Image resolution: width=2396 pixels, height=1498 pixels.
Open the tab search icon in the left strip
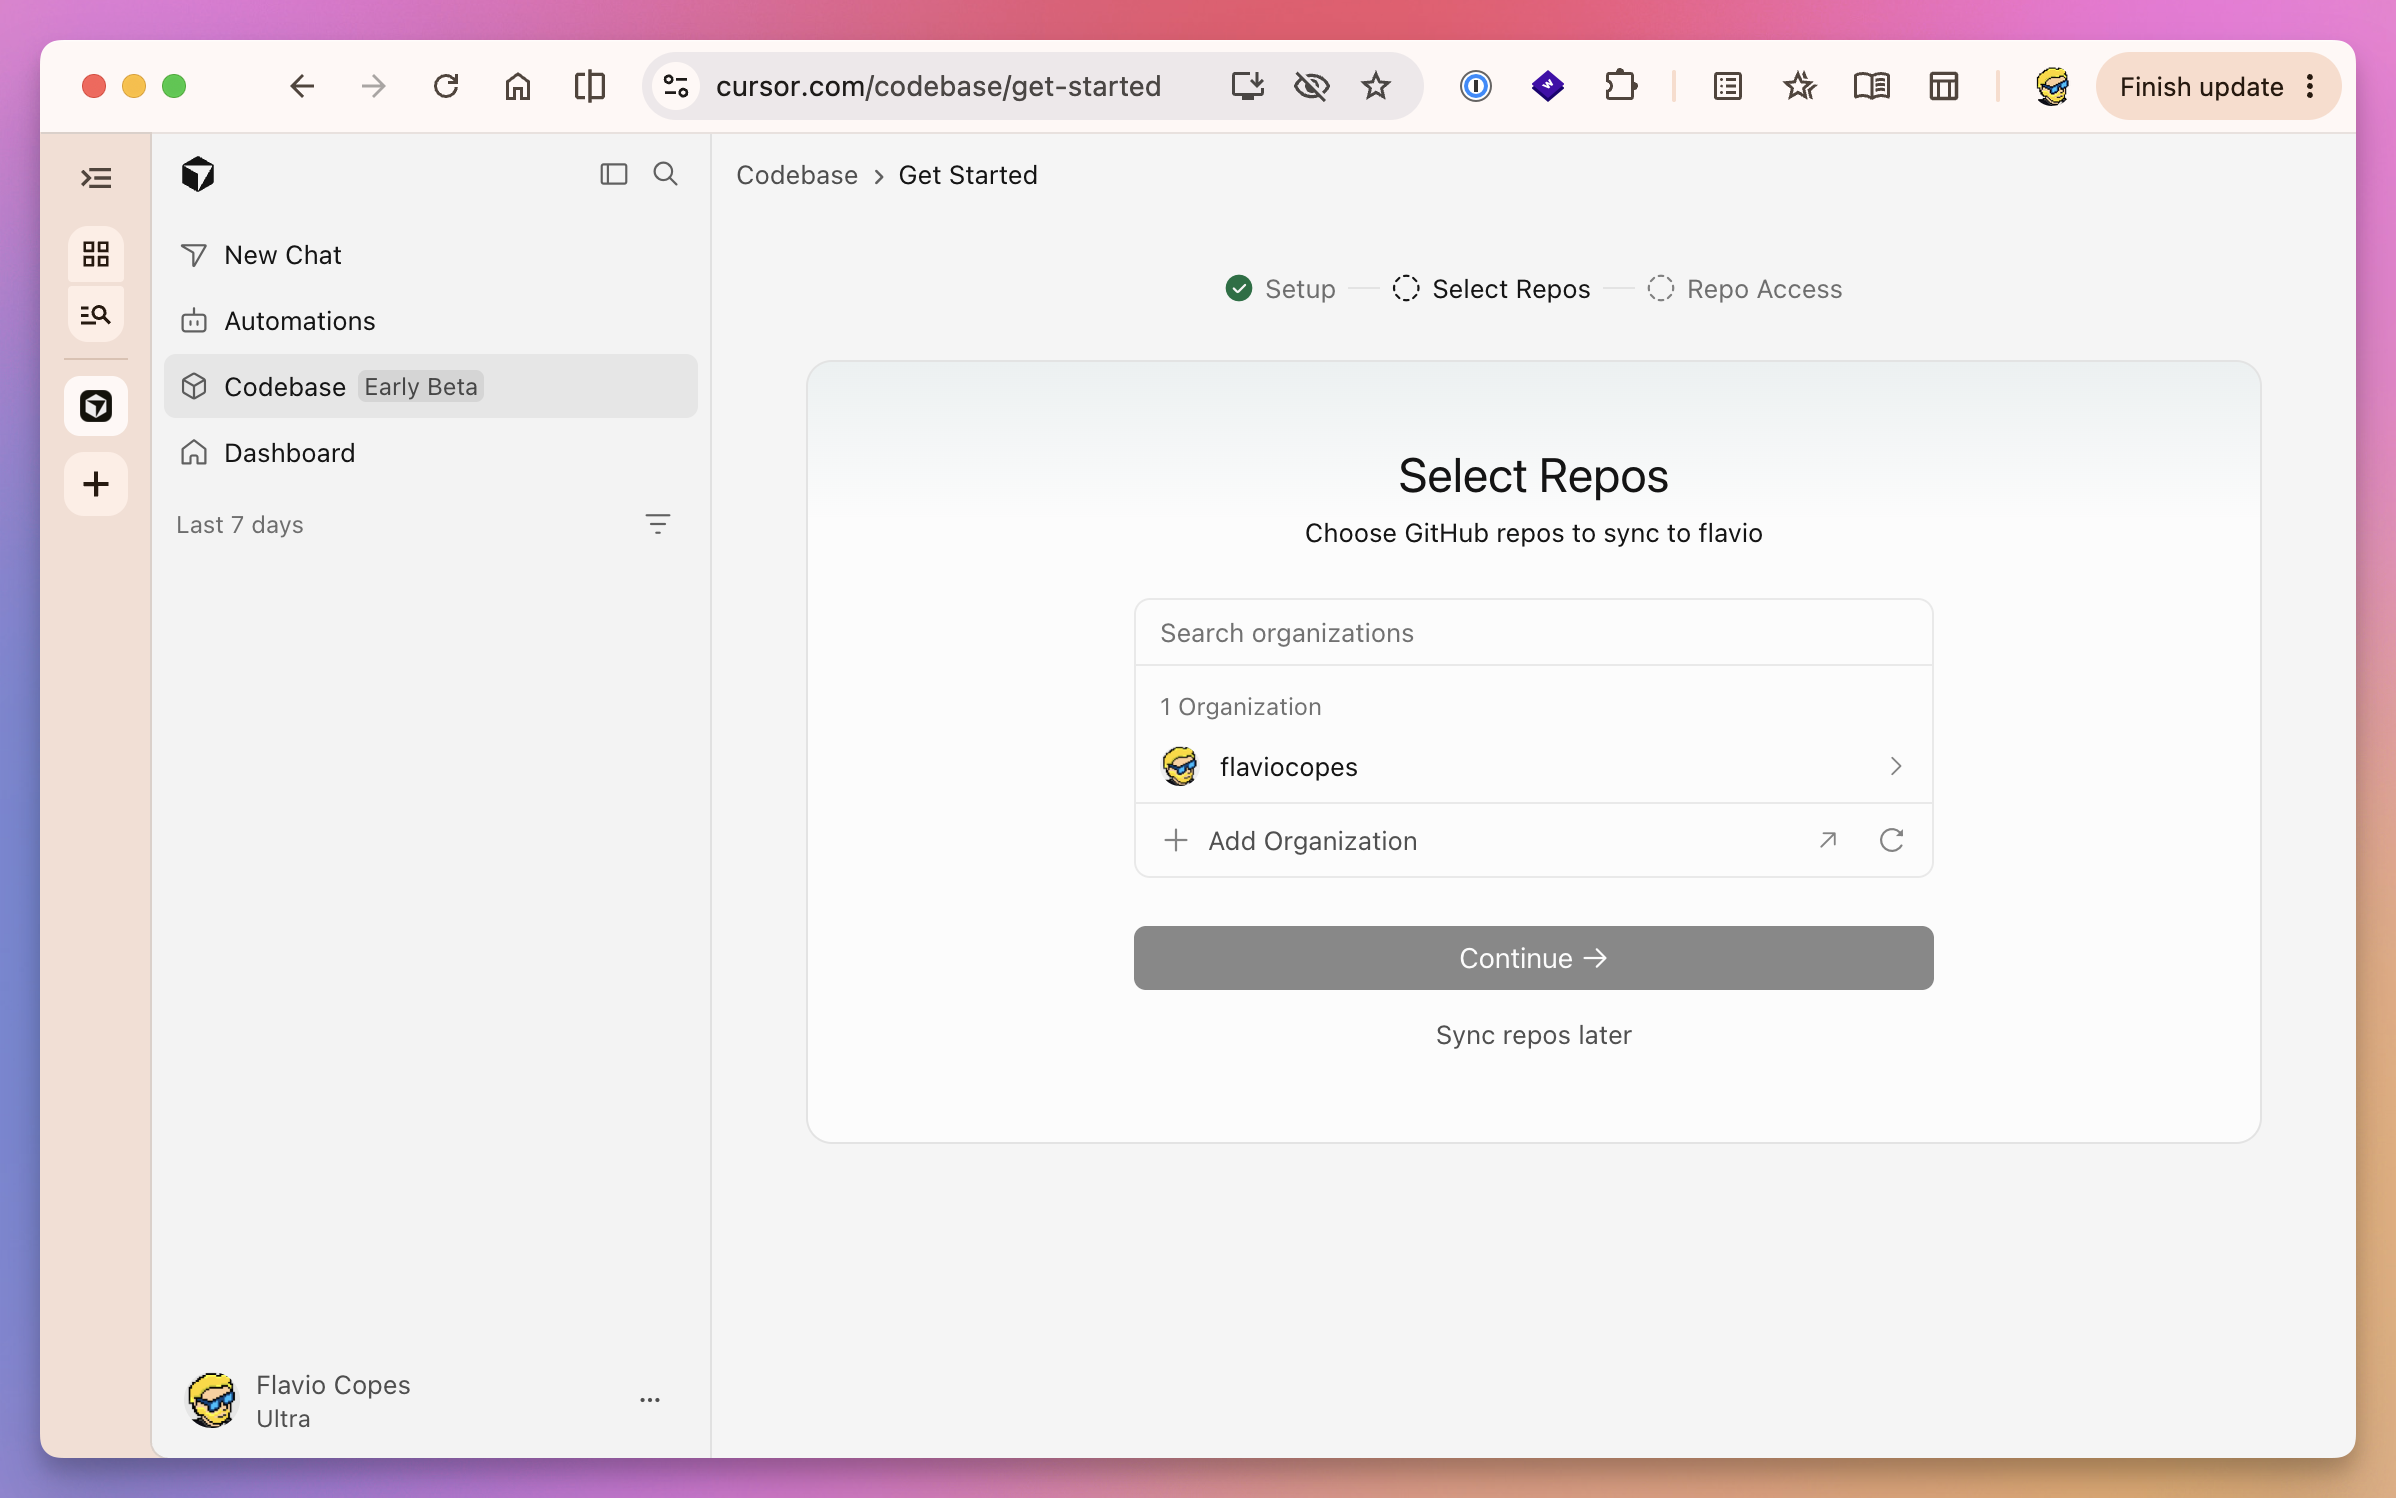pos(96,314)
